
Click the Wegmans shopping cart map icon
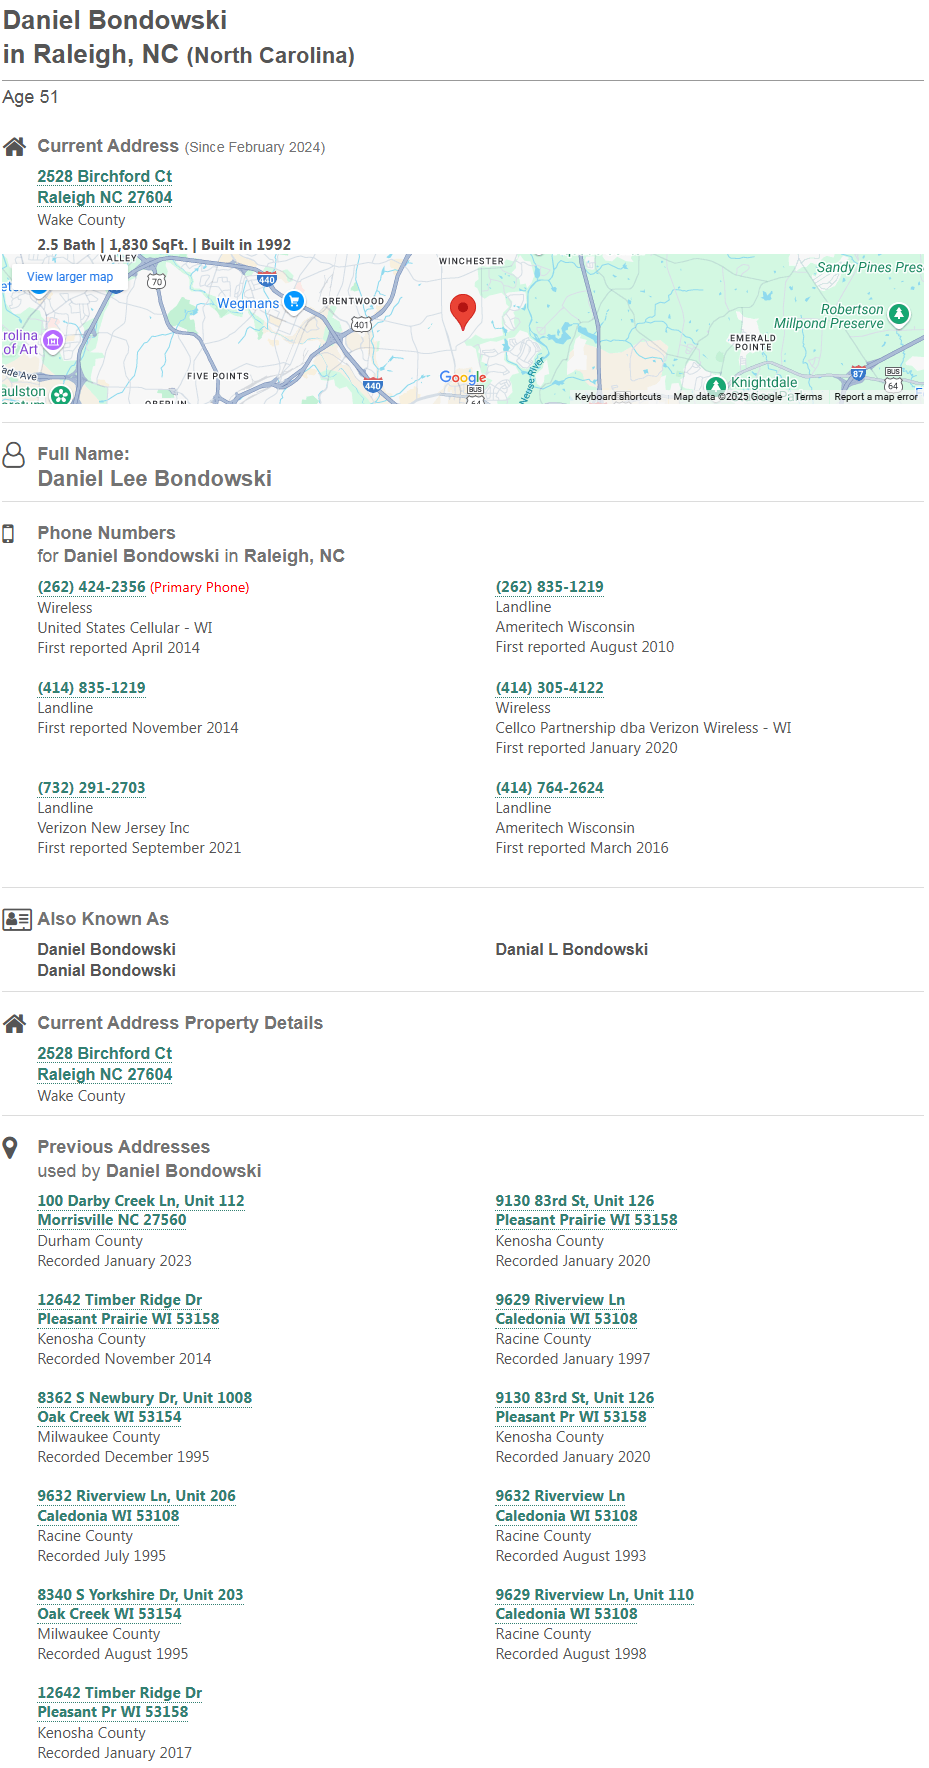(294, 301)
